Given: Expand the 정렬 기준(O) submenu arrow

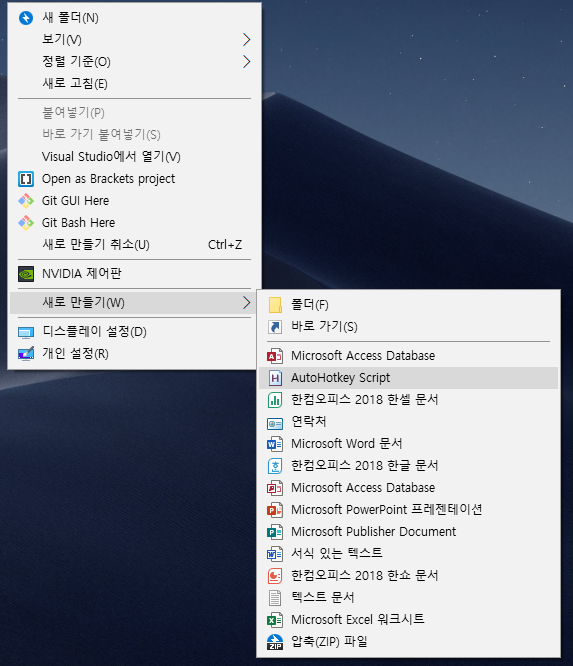Looking at the screenshot, I should tap(247, 62).
